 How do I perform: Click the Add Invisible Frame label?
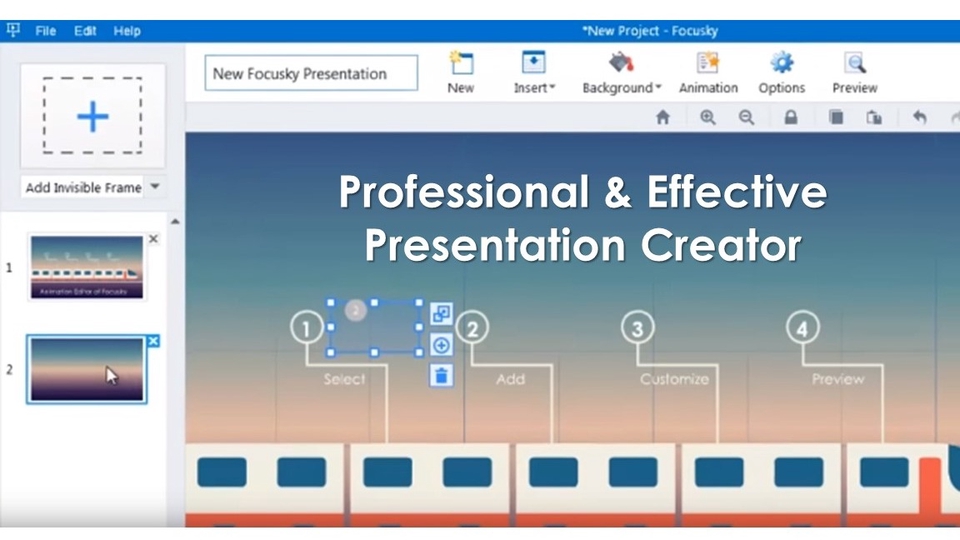83,187
